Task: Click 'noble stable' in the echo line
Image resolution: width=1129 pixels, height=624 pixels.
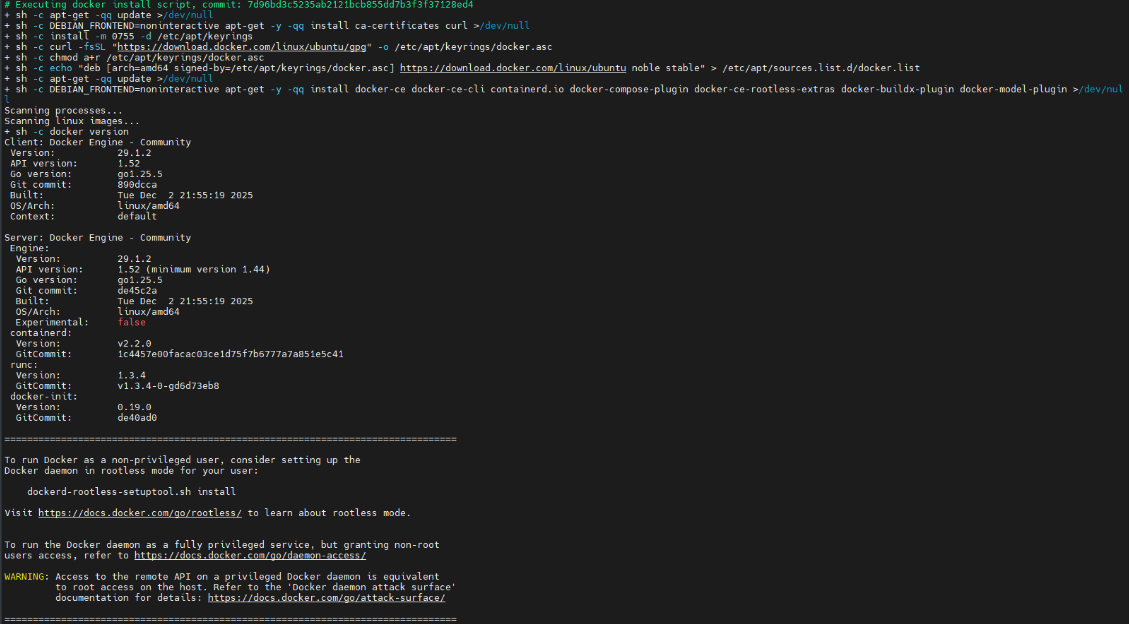Action: click(x=665, y=68)
